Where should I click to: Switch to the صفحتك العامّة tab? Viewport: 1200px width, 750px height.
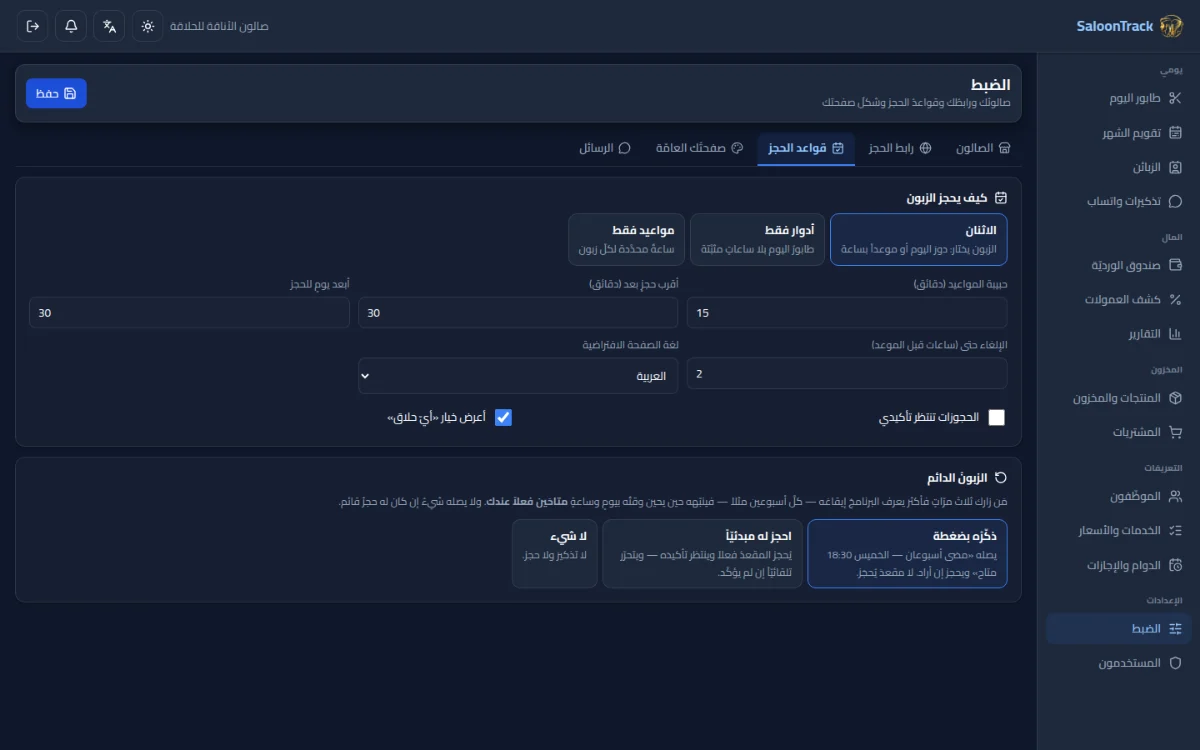(700, 148)
